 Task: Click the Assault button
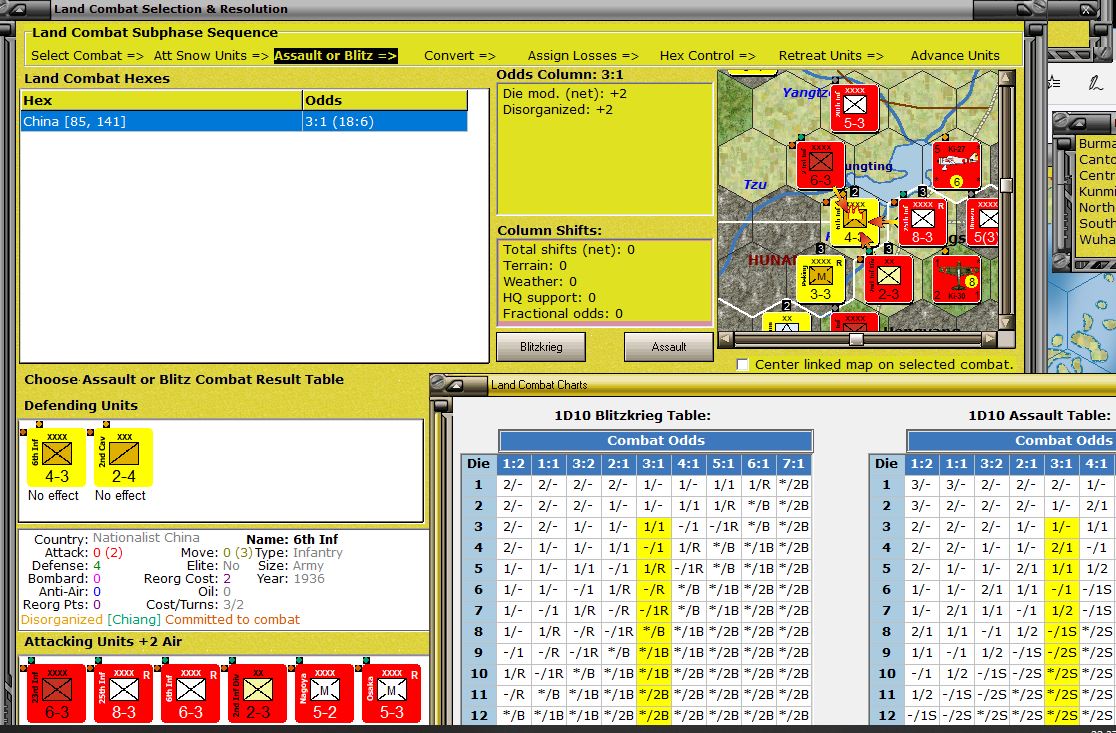[x=668, y=347]
